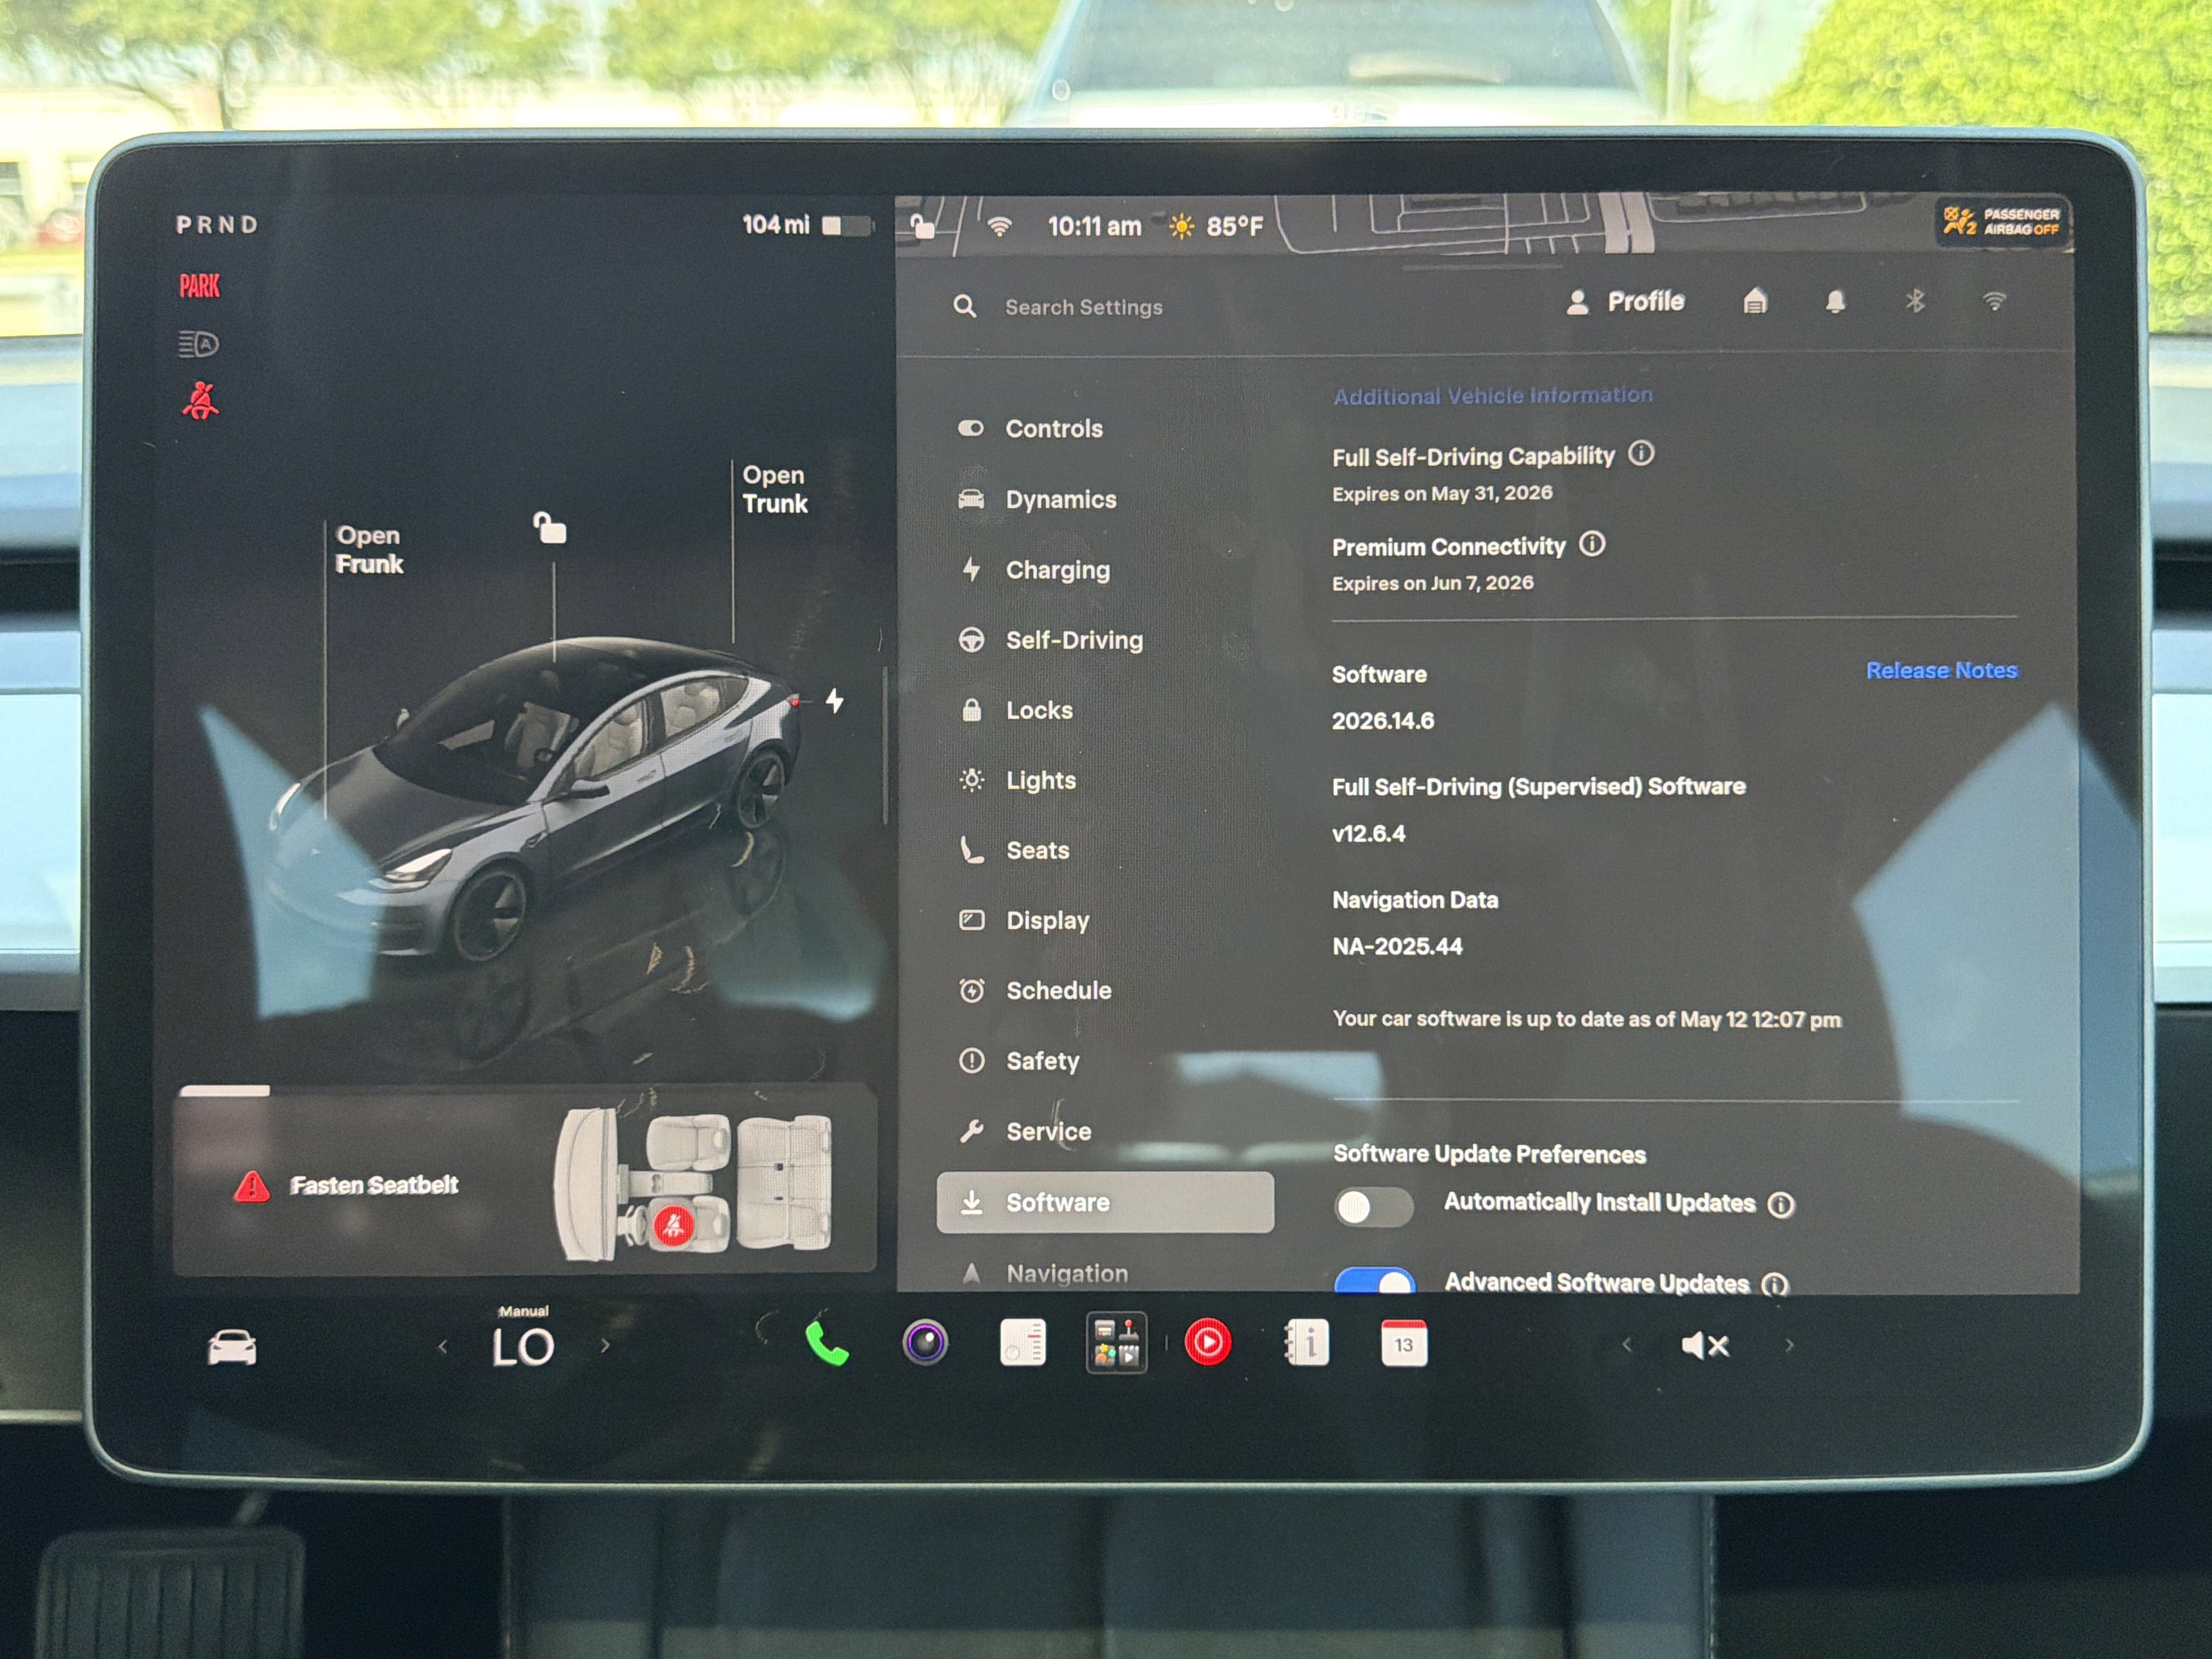The width and height of the screenshot is (2212, 1659).
Task: Open the Toybox arcade app icon
Action: (1116, 1343)
